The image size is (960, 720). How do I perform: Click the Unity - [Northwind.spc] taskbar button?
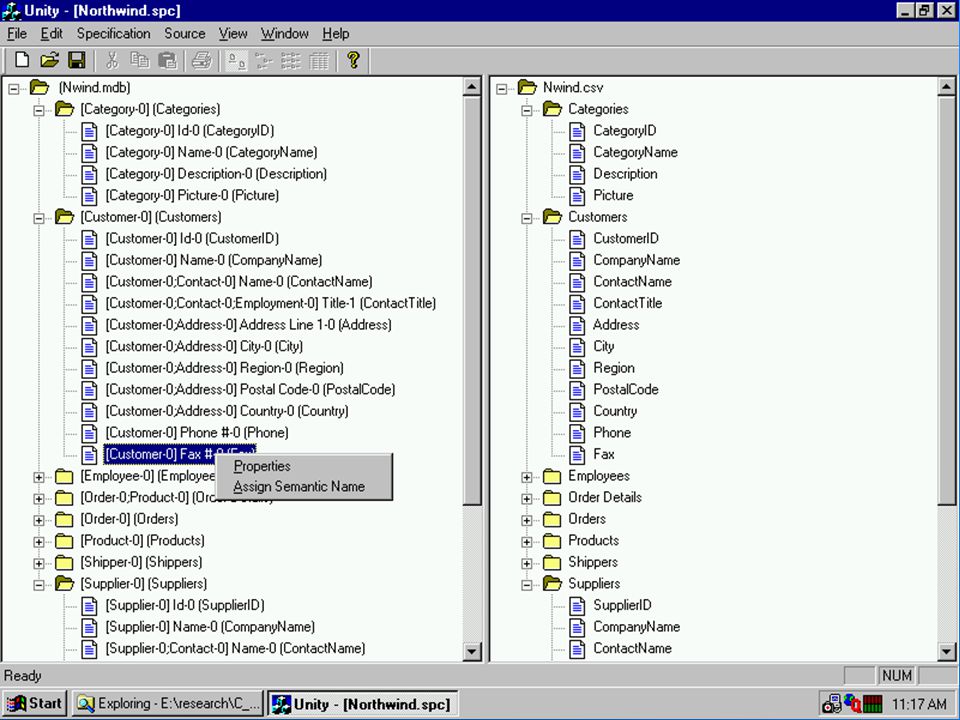coord(364,704)
